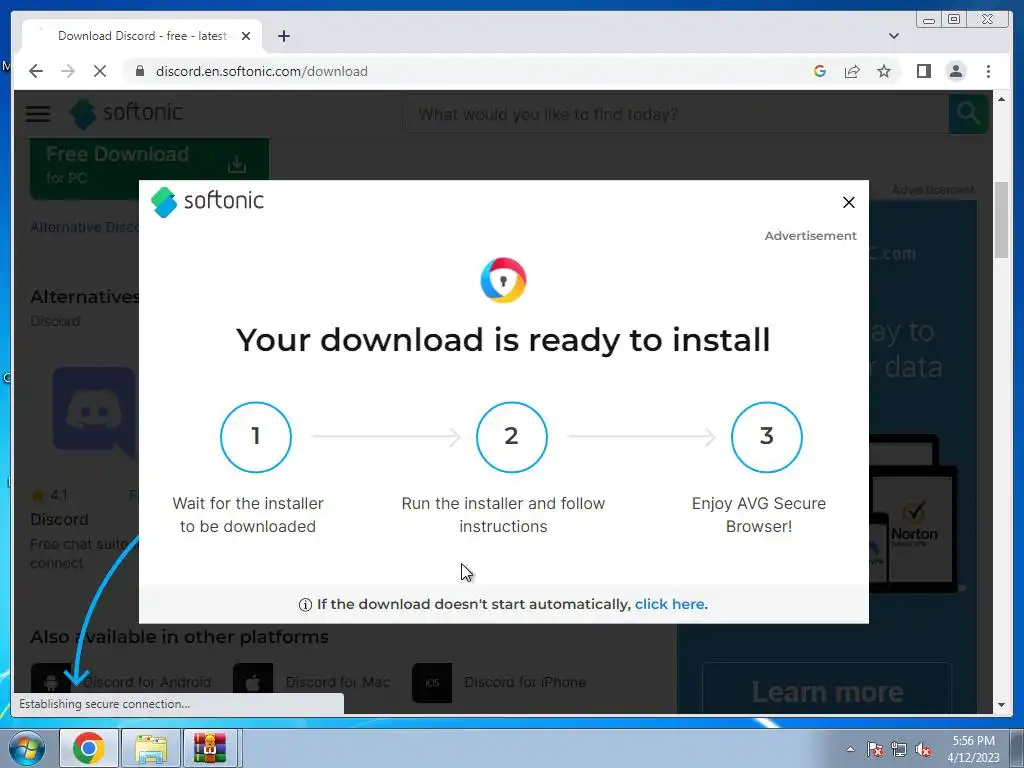Click the forward navigation arrow

(68, 71)
